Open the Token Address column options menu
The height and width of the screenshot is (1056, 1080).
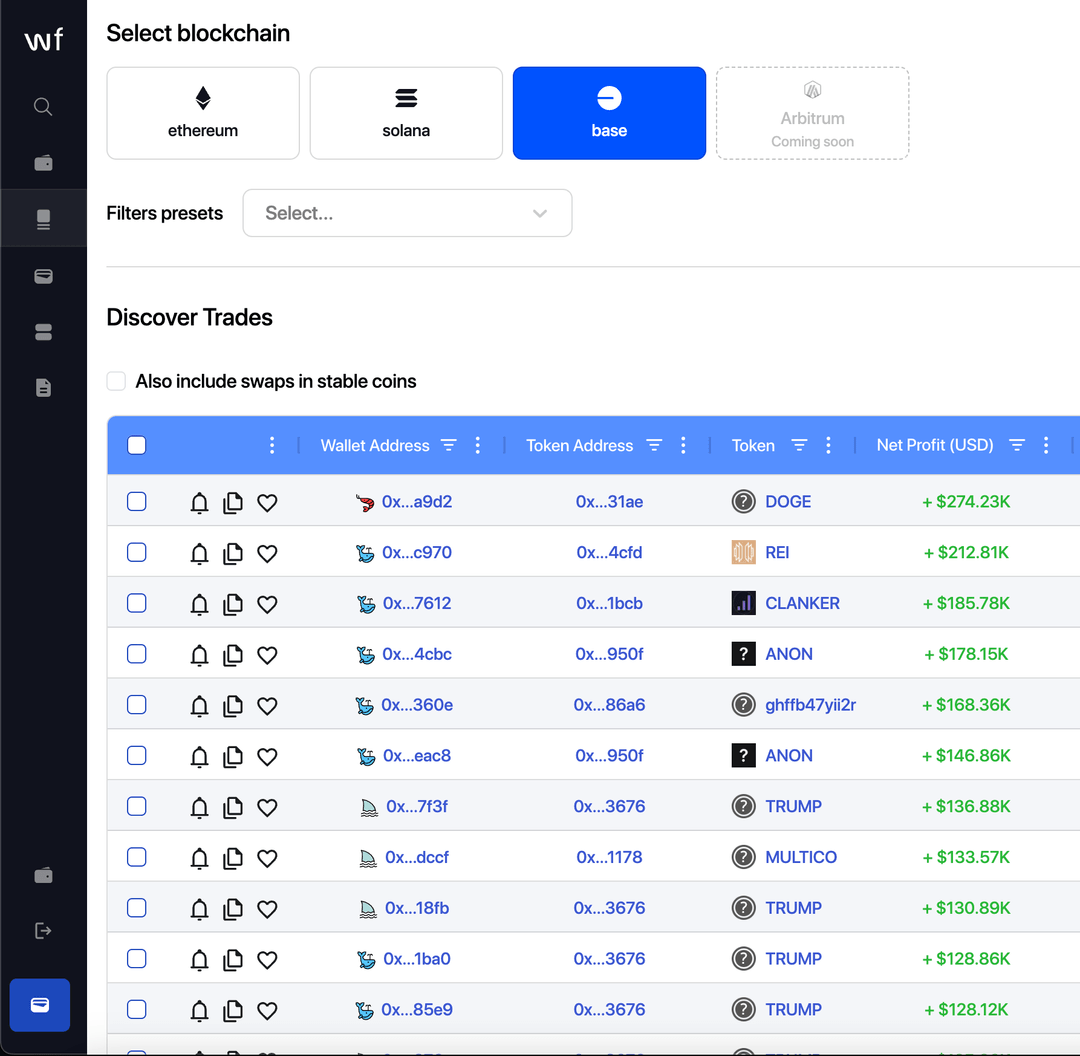[x=683, y=445]
